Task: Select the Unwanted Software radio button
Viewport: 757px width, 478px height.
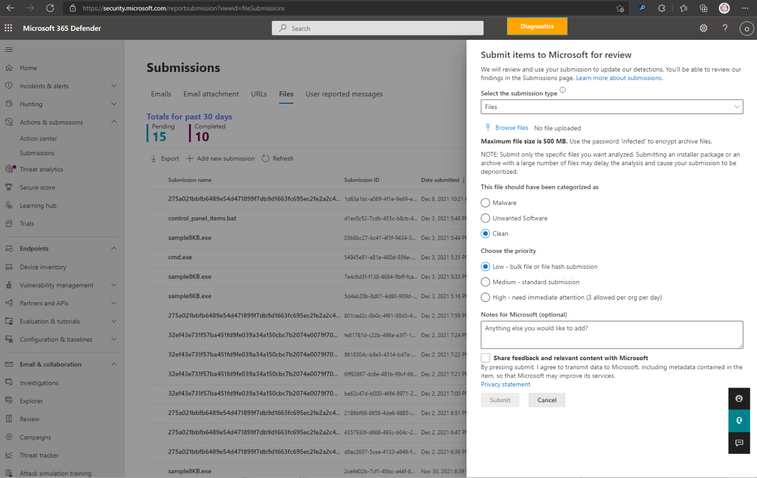Action: (485, 218)
